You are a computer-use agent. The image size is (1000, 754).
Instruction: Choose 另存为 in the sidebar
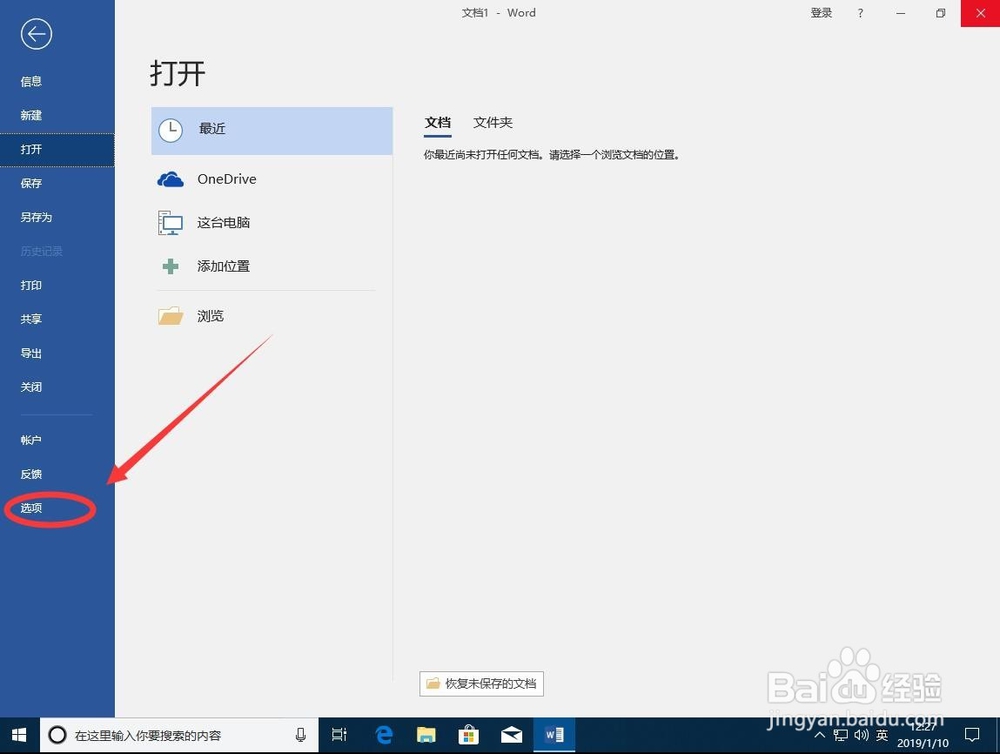pyautogui.click(x=36, y=217)
